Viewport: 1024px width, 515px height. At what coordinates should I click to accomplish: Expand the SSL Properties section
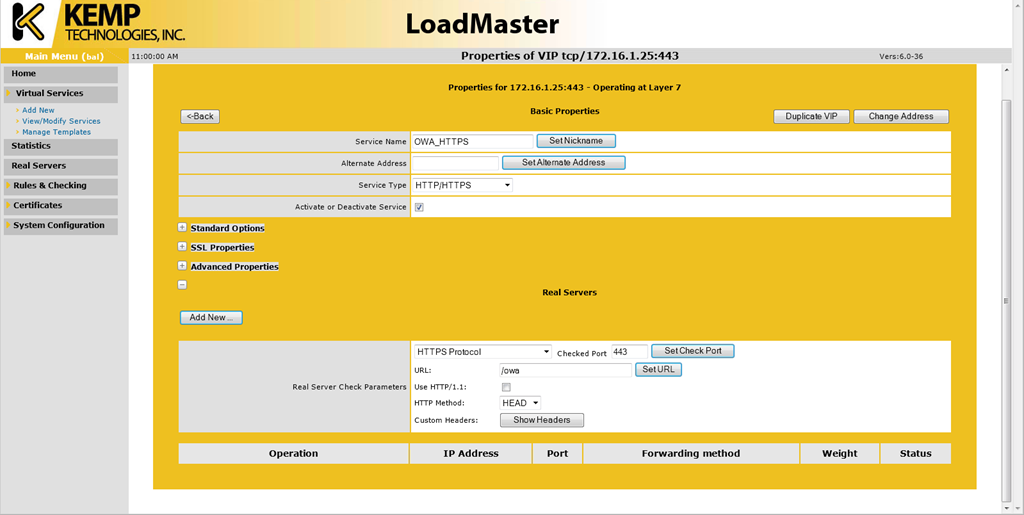click(182, 247)
